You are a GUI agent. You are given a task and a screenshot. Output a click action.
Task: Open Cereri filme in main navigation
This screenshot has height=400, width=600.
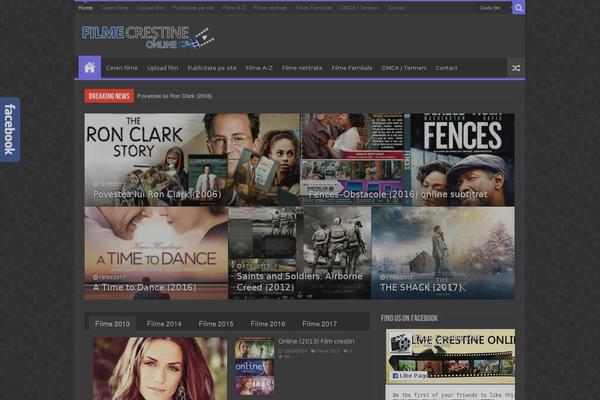coord(122,68)
